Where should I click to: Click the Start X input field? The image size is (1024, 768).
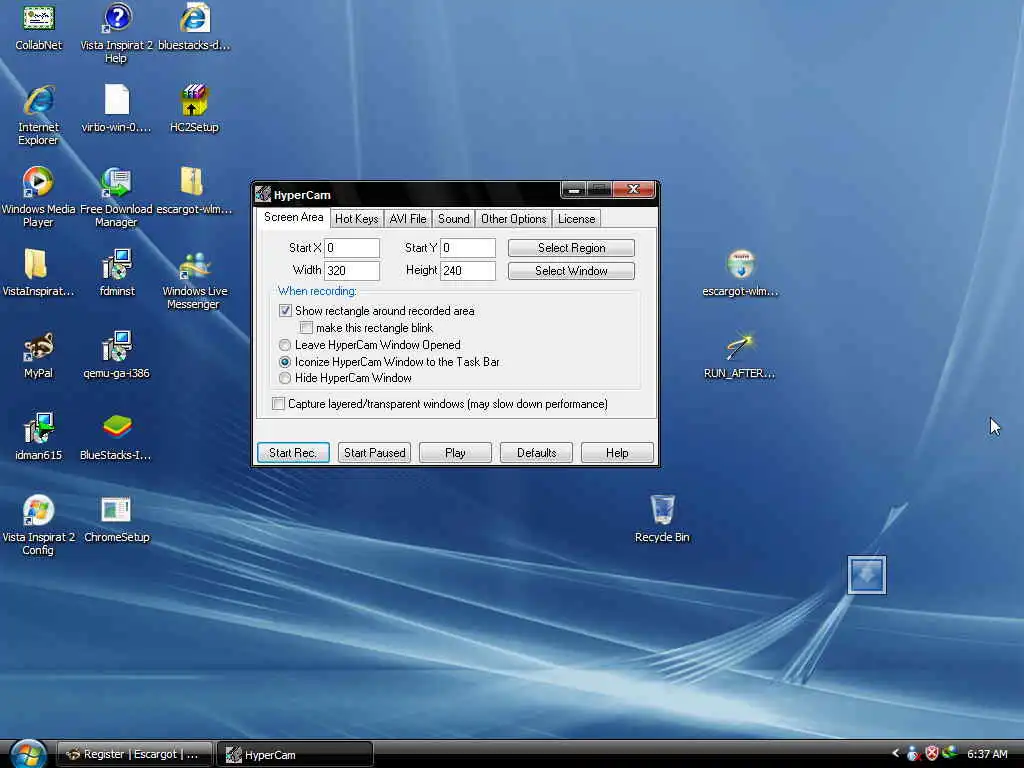coord(352,248)
